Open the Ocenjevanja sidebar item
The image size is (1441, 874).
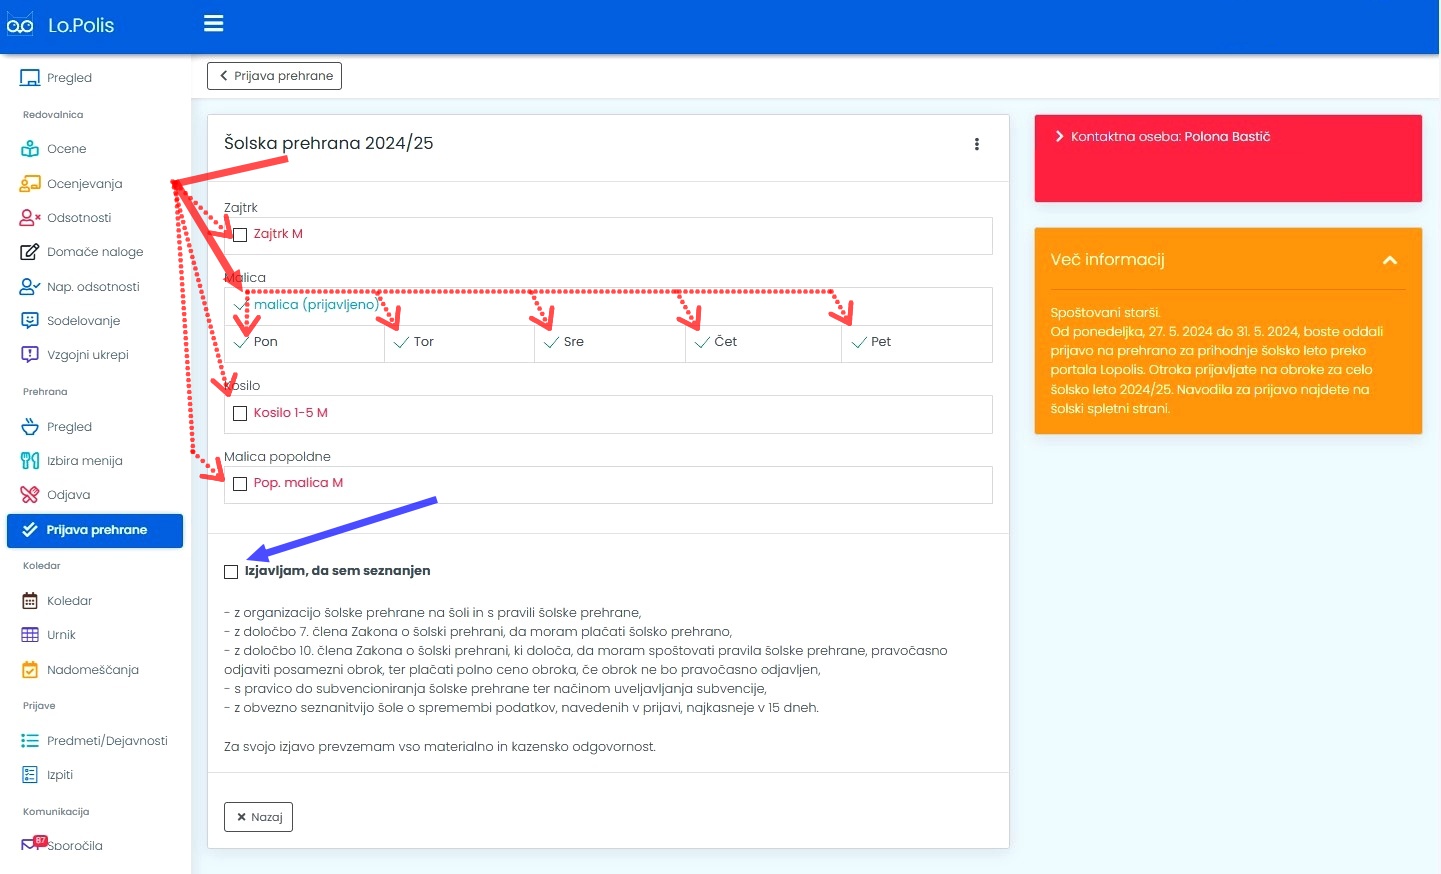(84, 184)
